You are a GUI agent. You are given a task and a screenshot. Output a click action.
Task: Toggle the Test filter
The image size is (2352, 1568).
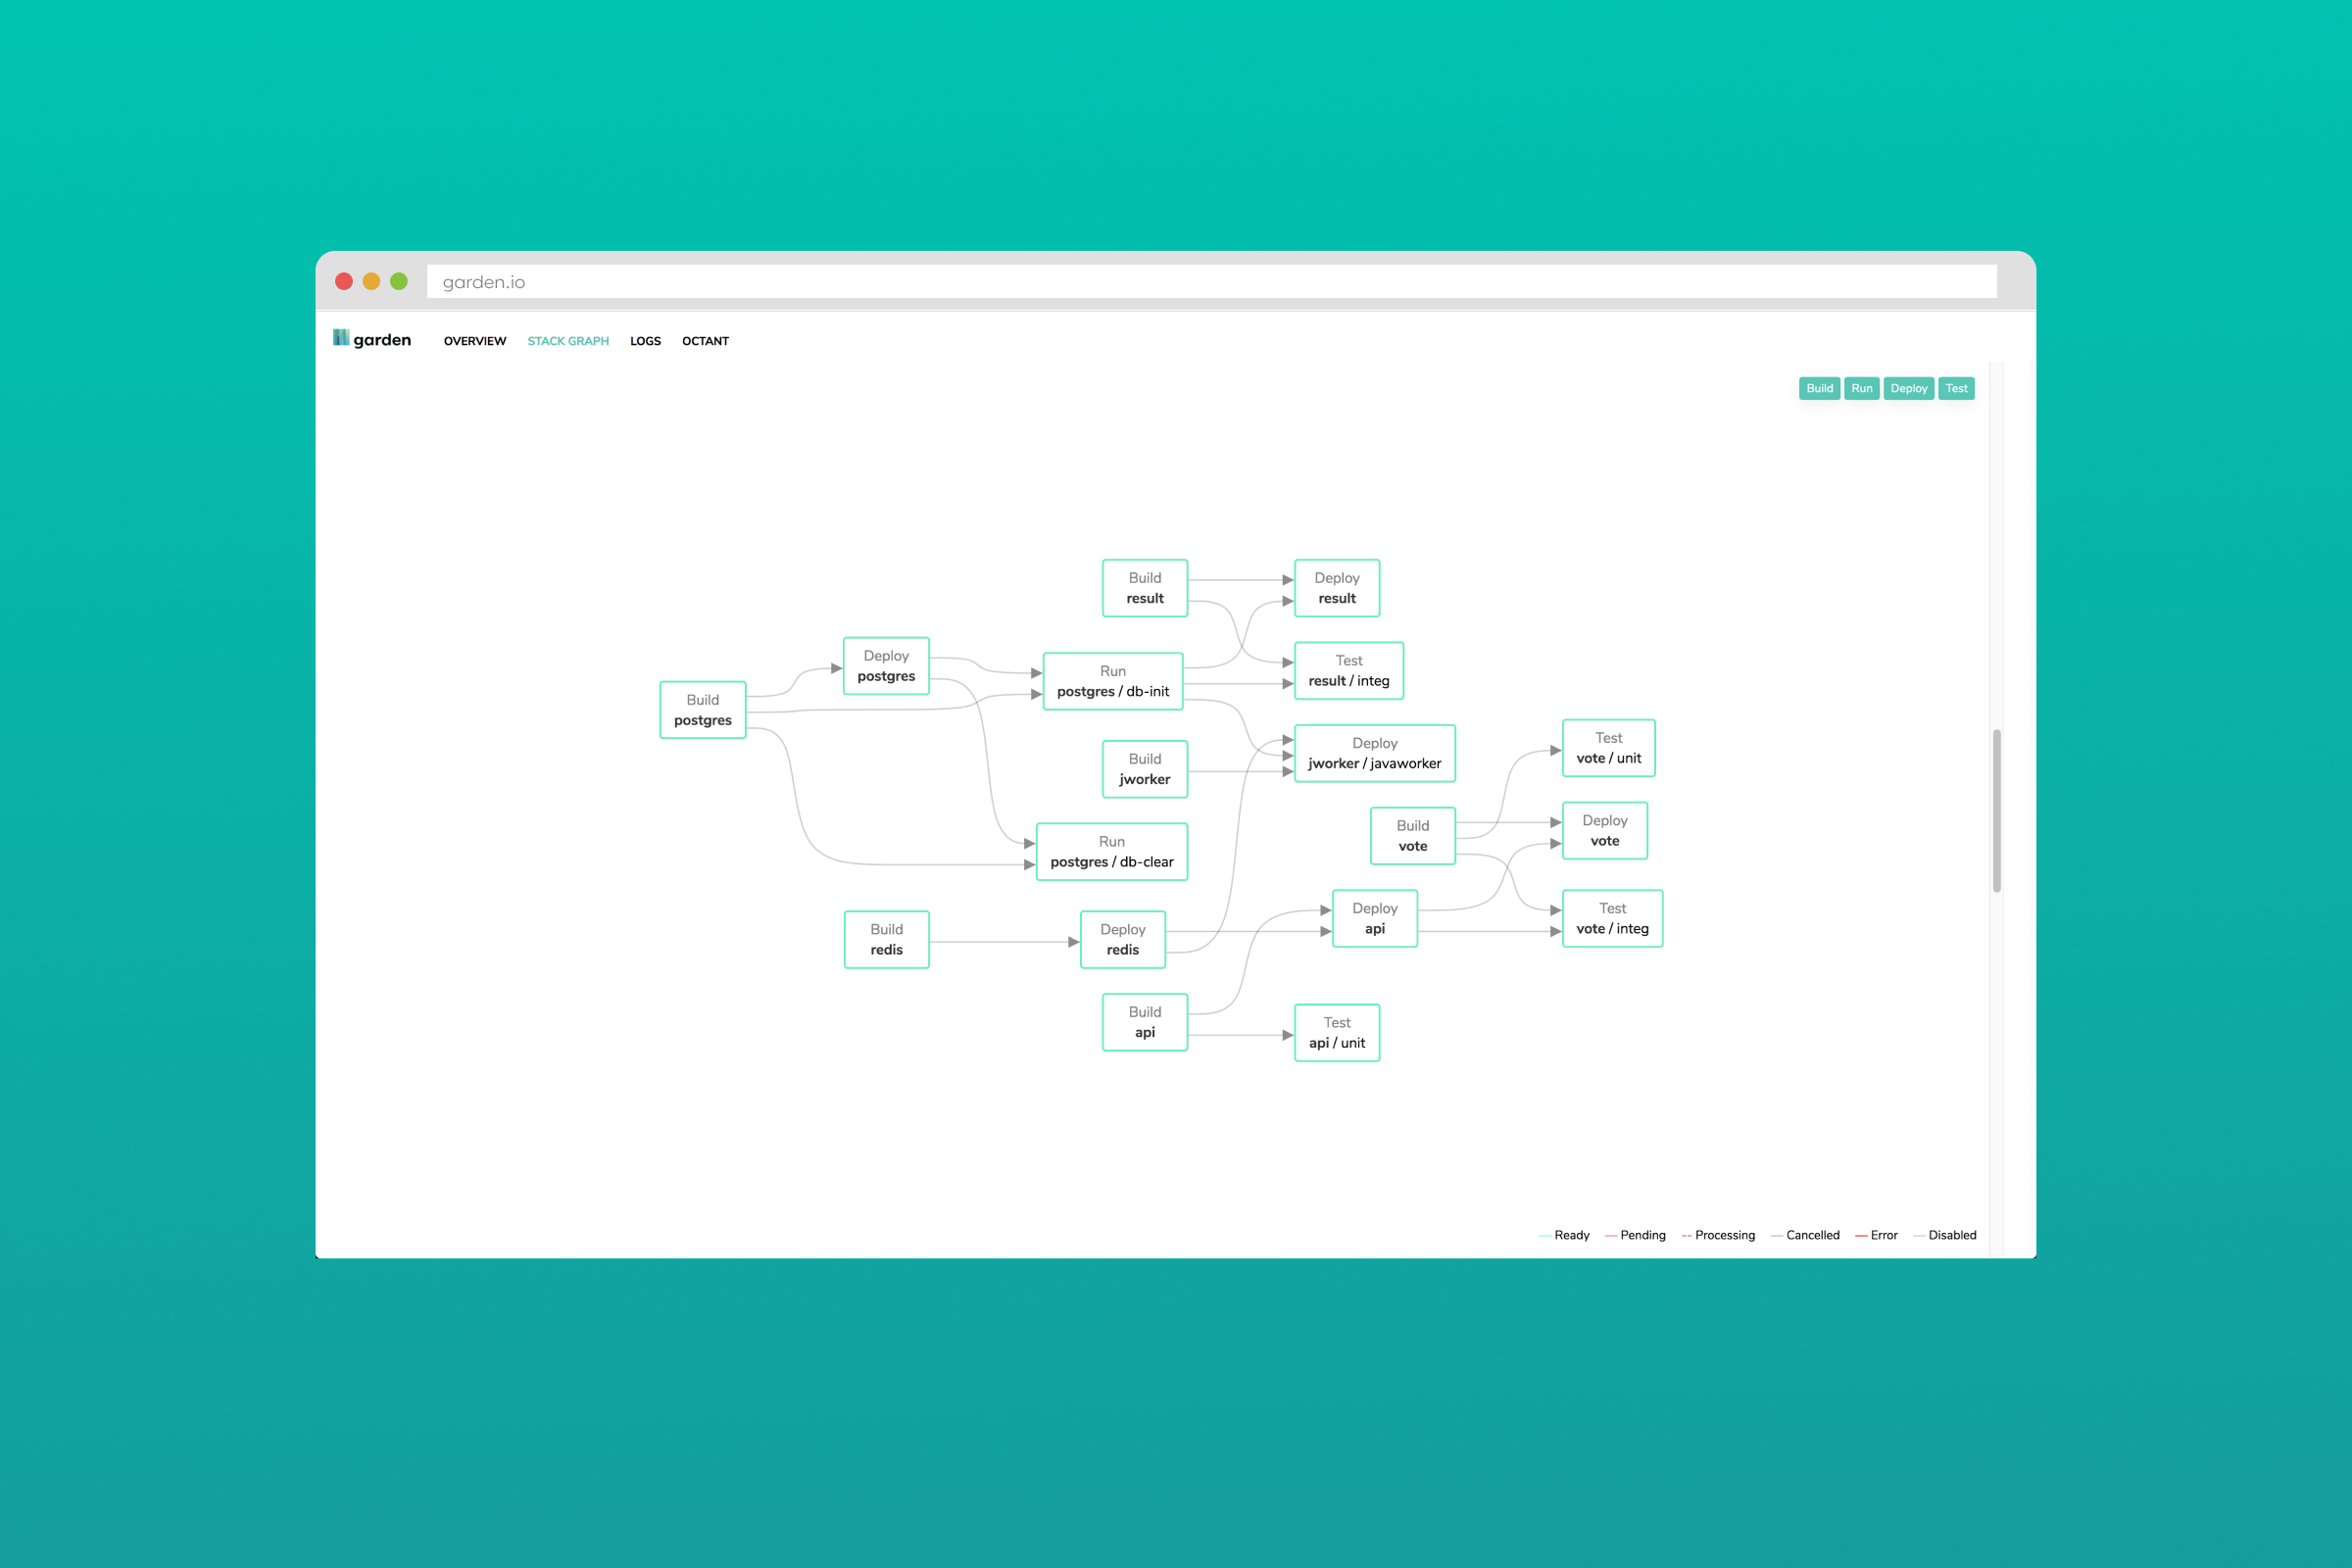[1956, 388]
